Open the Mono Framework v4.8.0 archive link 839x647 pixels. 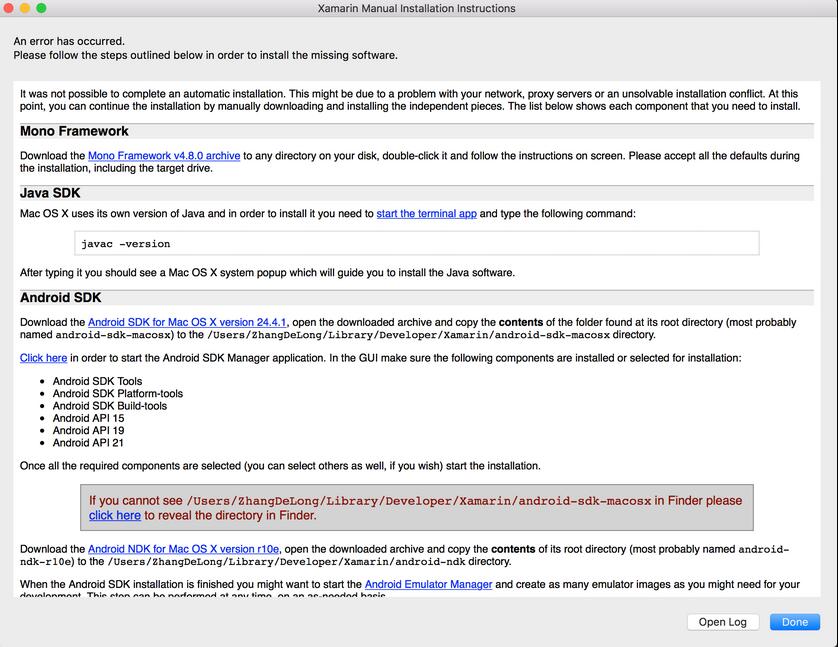164,156
